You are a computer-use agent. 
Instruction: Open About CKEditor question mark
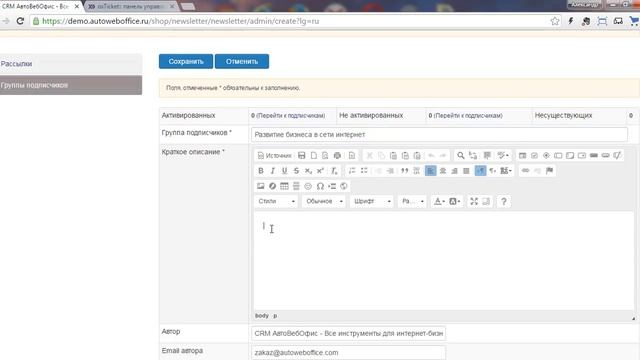coord(504,201)
